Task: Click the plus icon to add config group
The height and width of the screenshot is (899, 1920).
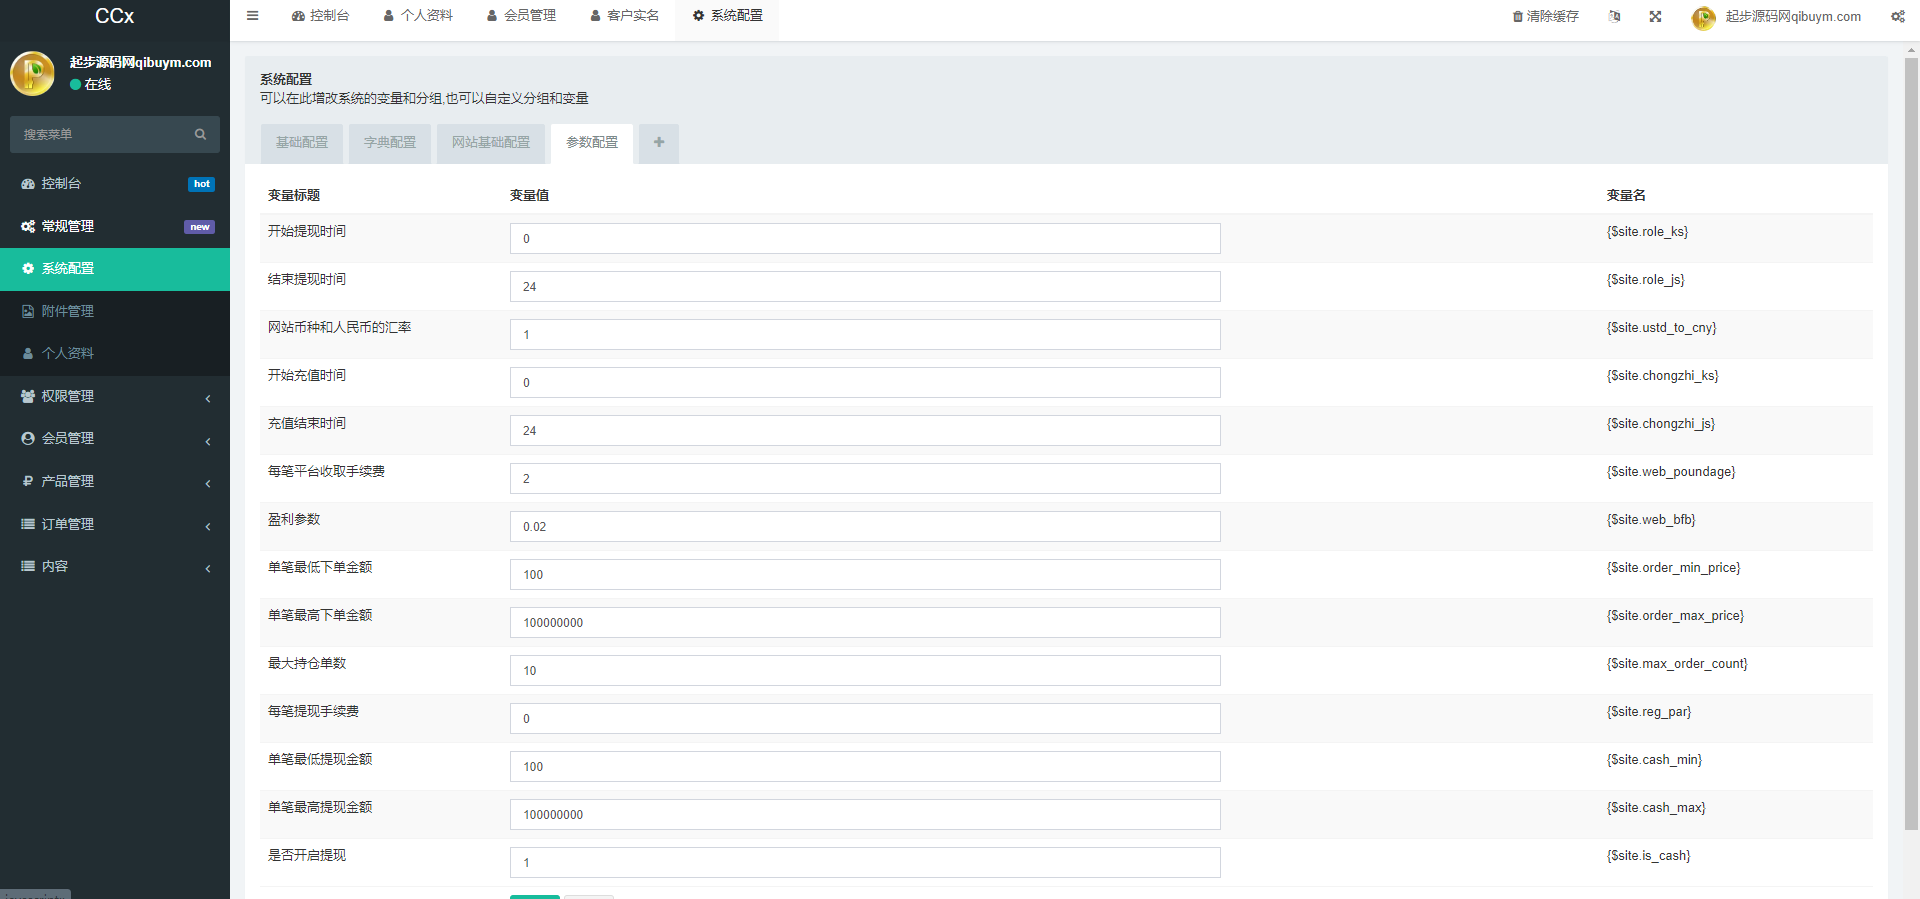Action: 659,143
